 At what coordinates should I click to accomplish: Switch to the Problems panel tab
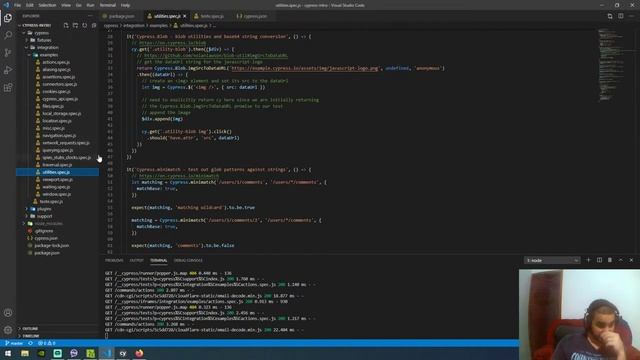(x=114, y=260)
